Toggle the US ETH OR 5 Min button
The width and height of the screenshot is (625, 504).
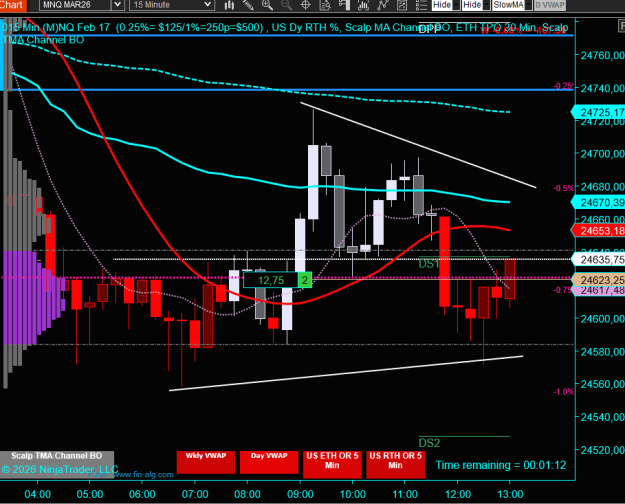pyautogui.click(x=332, y=464)
